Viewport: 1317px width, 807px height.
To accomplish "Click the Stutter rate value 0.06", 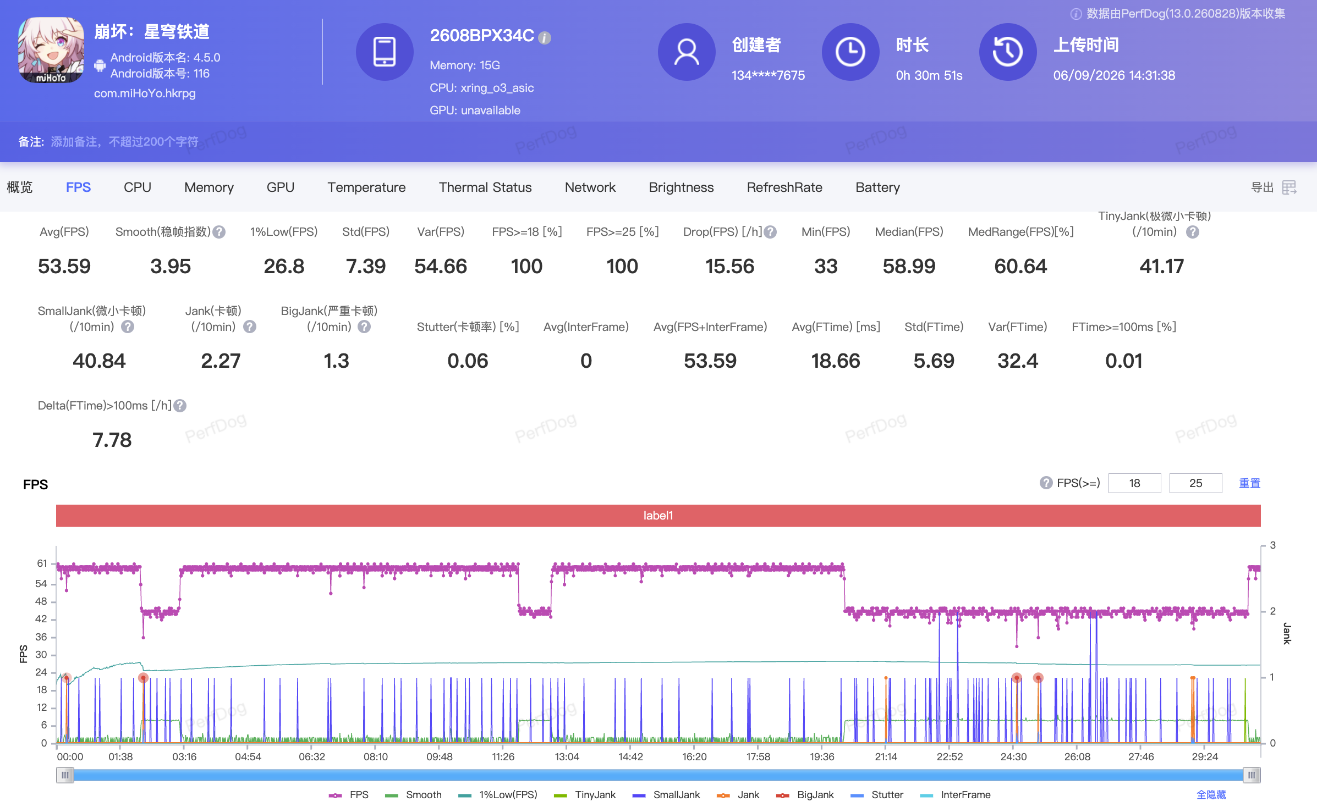I will click(x=468, y=361).
